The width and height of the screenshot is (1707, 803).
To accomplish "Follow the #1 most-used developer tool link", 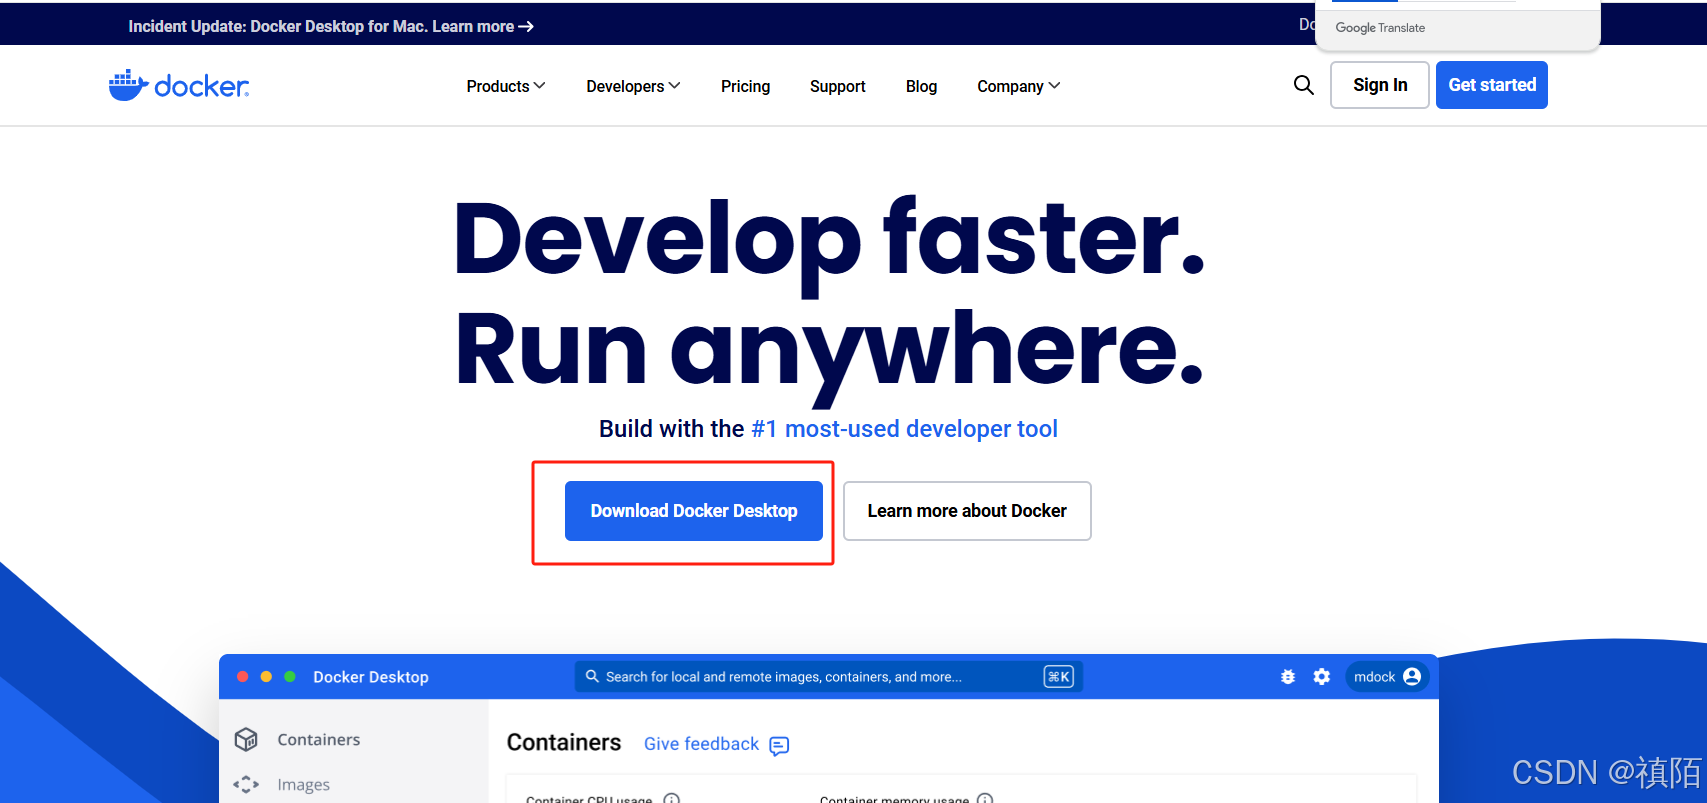I will (905, 429).
